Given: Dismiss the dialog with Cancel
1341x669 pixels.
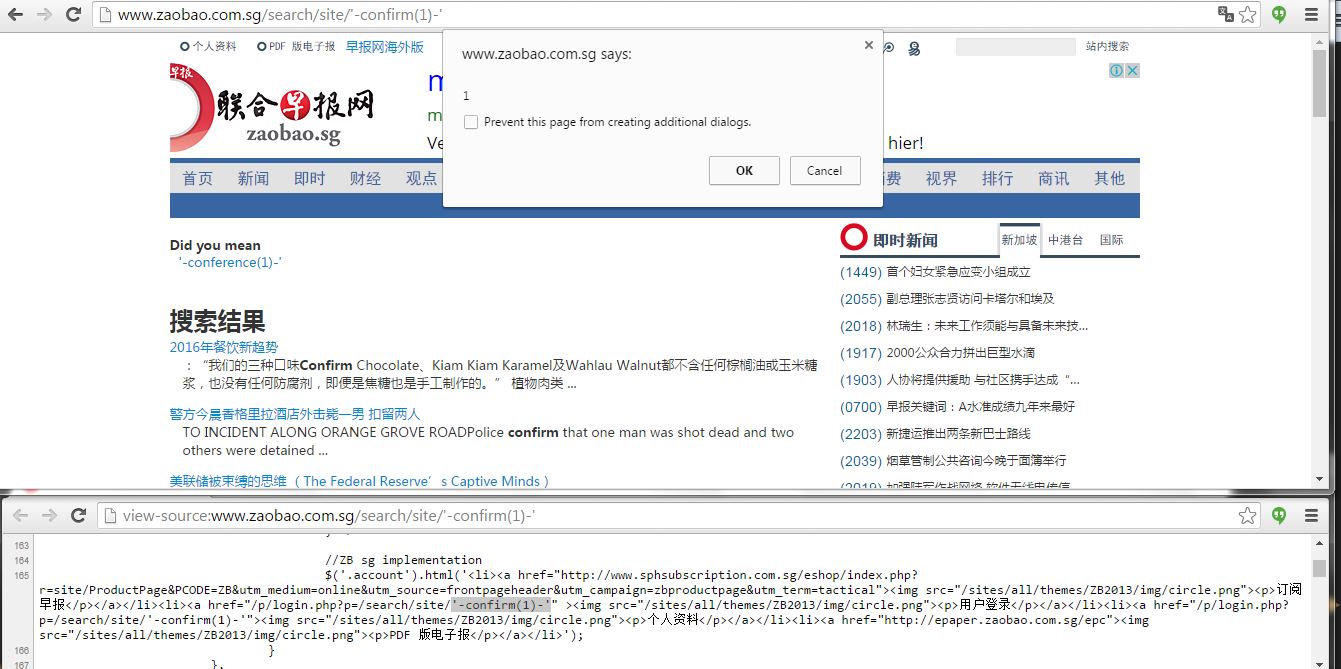Looking at the screenshot, I should [x=825, y=170].
